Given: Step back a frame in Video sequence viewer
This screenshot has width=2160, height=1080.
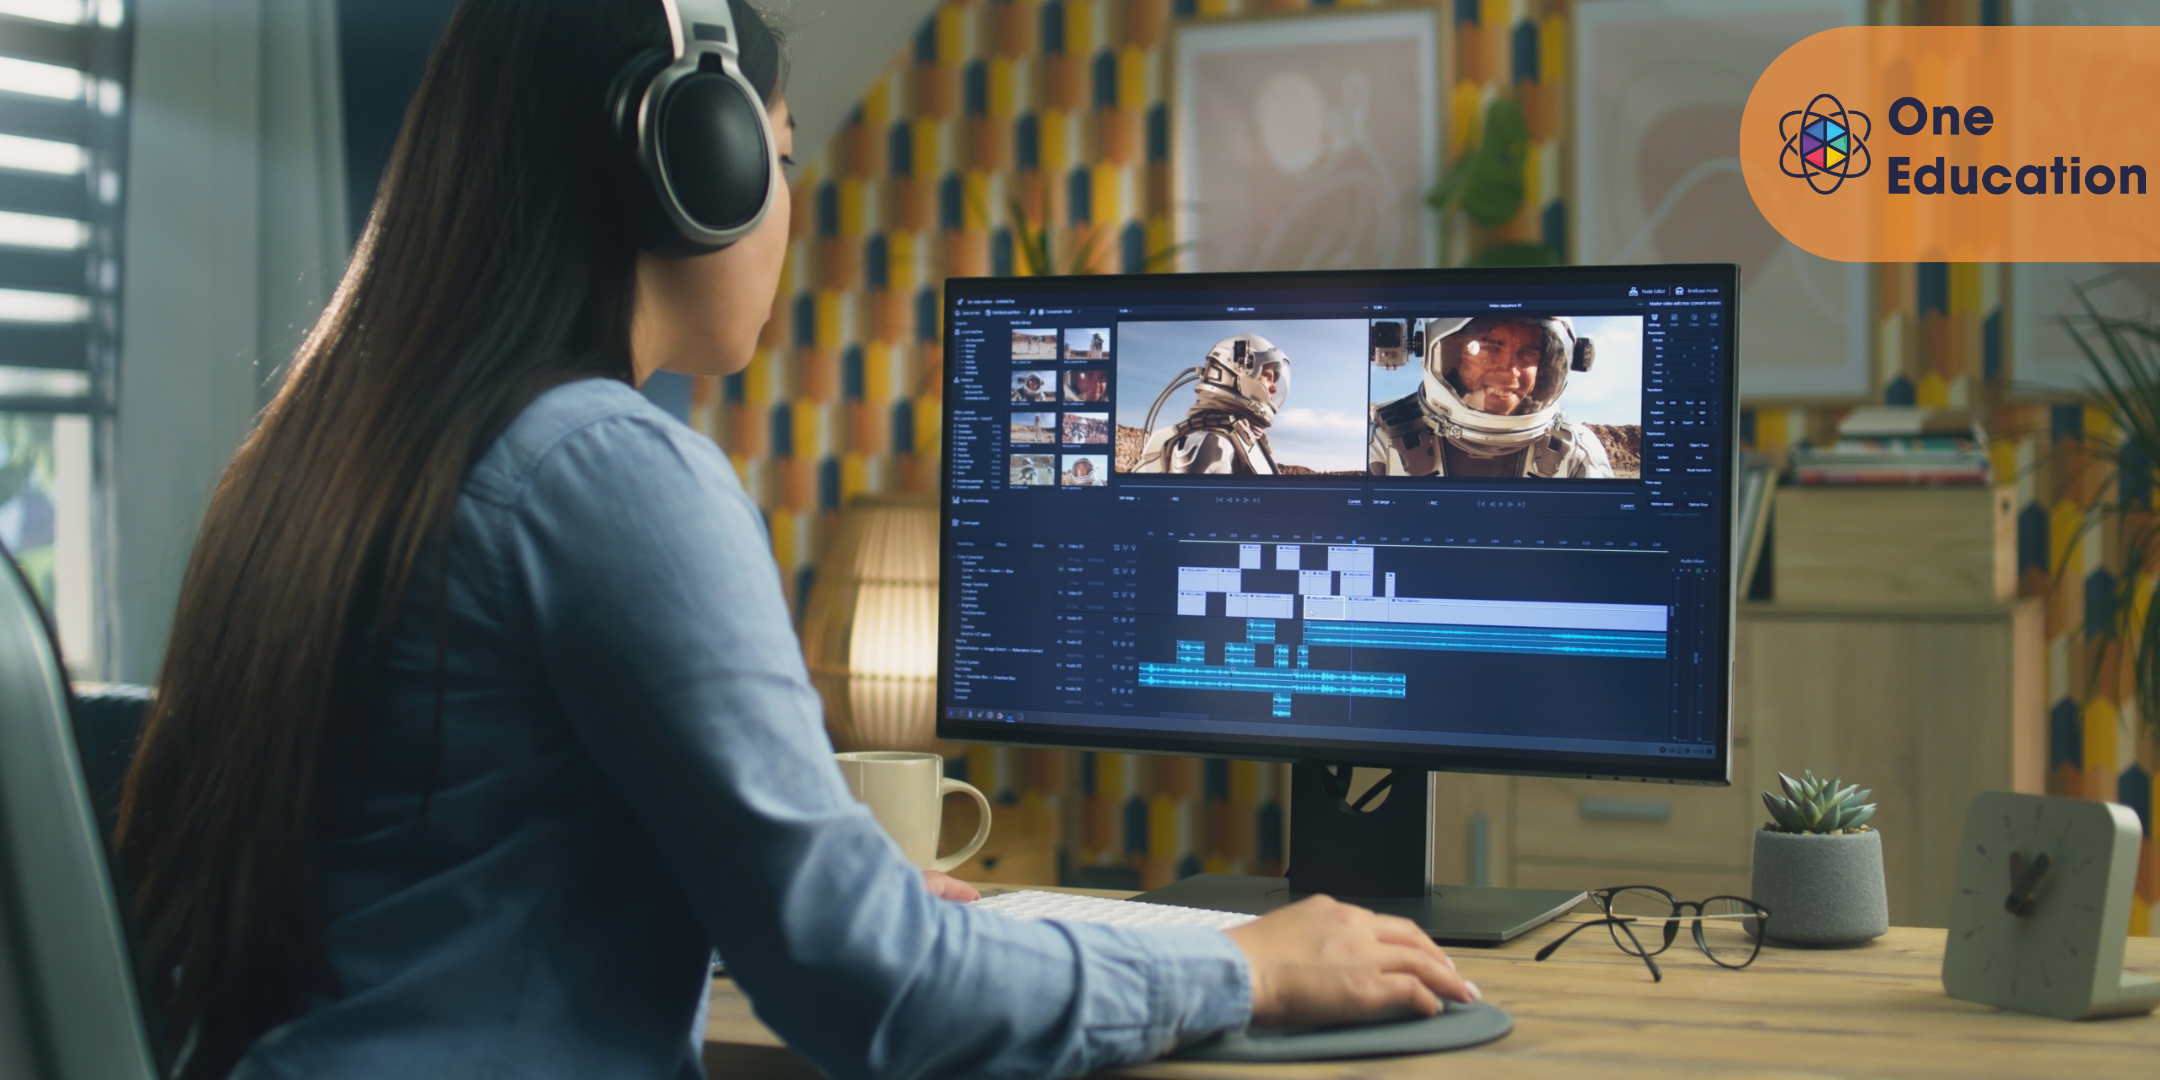Looking at the screenshot, I should point(1492,504).
